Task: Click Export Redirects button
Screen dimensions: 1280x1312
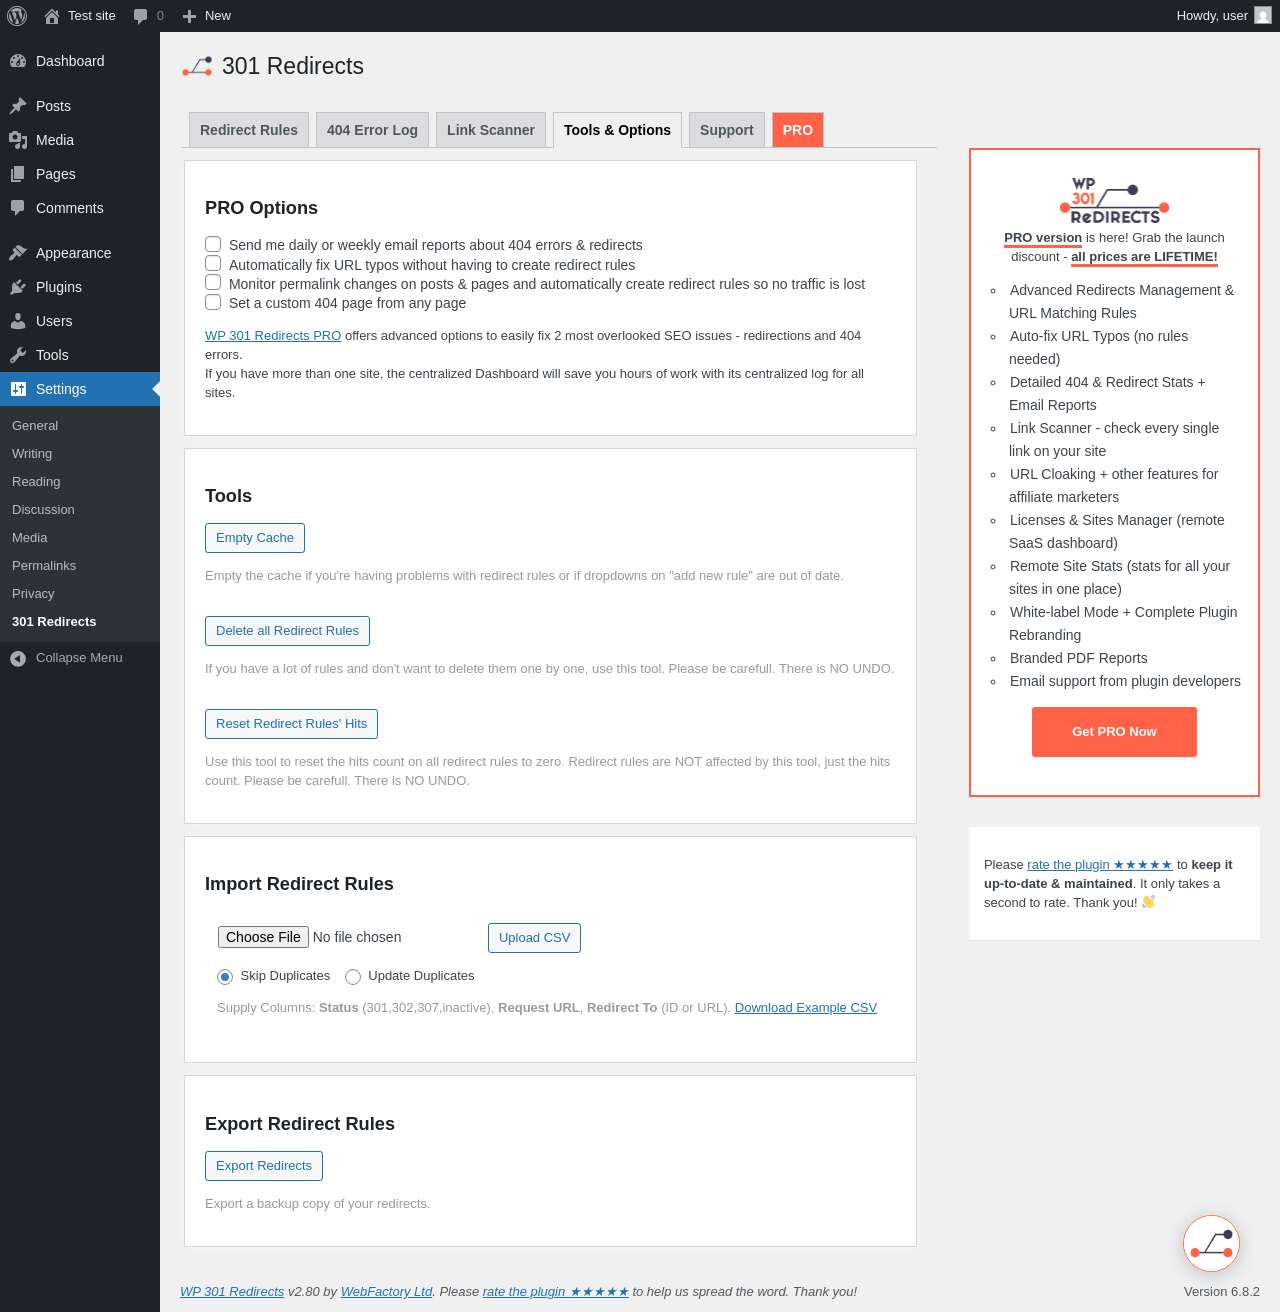Action: (x=264, y=1166)
